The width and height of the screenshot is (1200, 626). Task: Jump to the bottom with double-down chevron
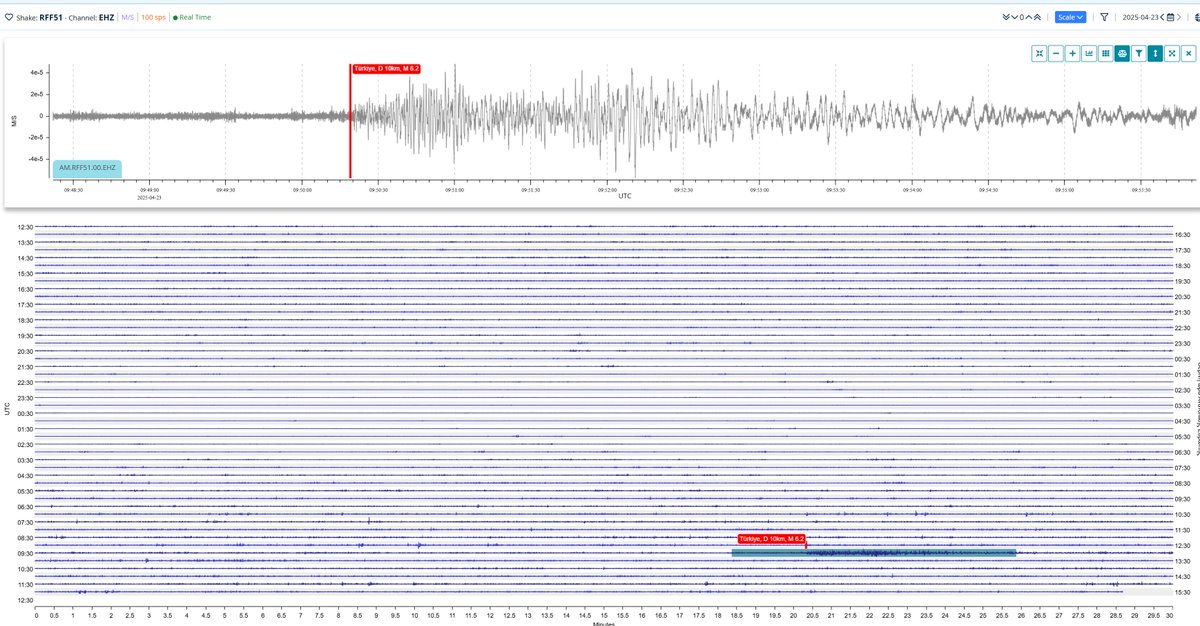(1006, 17)
